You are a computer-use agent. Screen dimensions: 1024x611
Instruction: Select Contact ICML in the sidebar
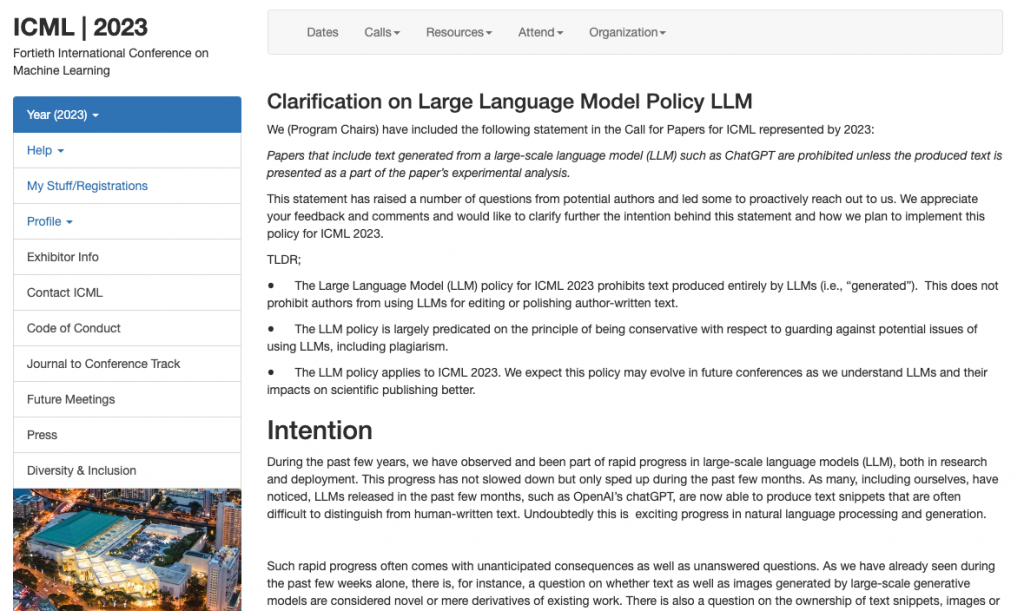pyautogui.click(x=127, y=292)
